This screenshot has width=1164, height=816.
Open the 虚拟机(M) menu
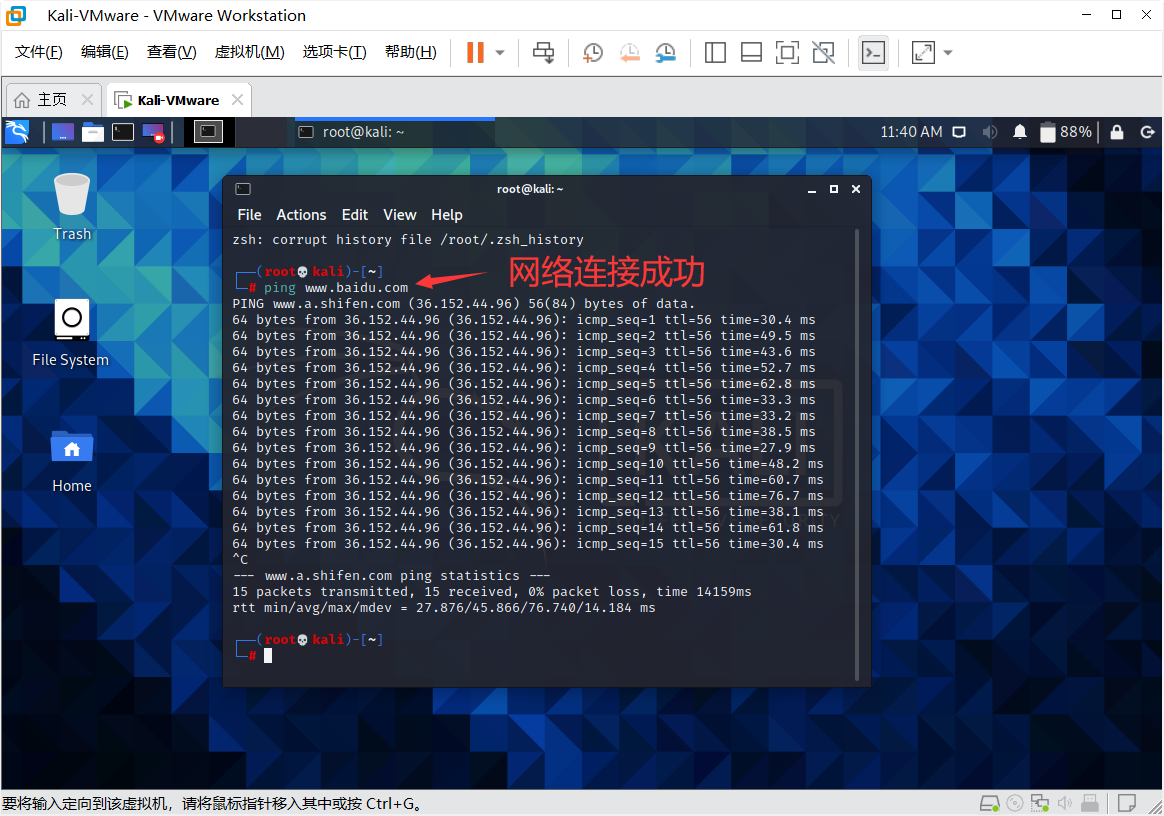click(x=249, y=52)
